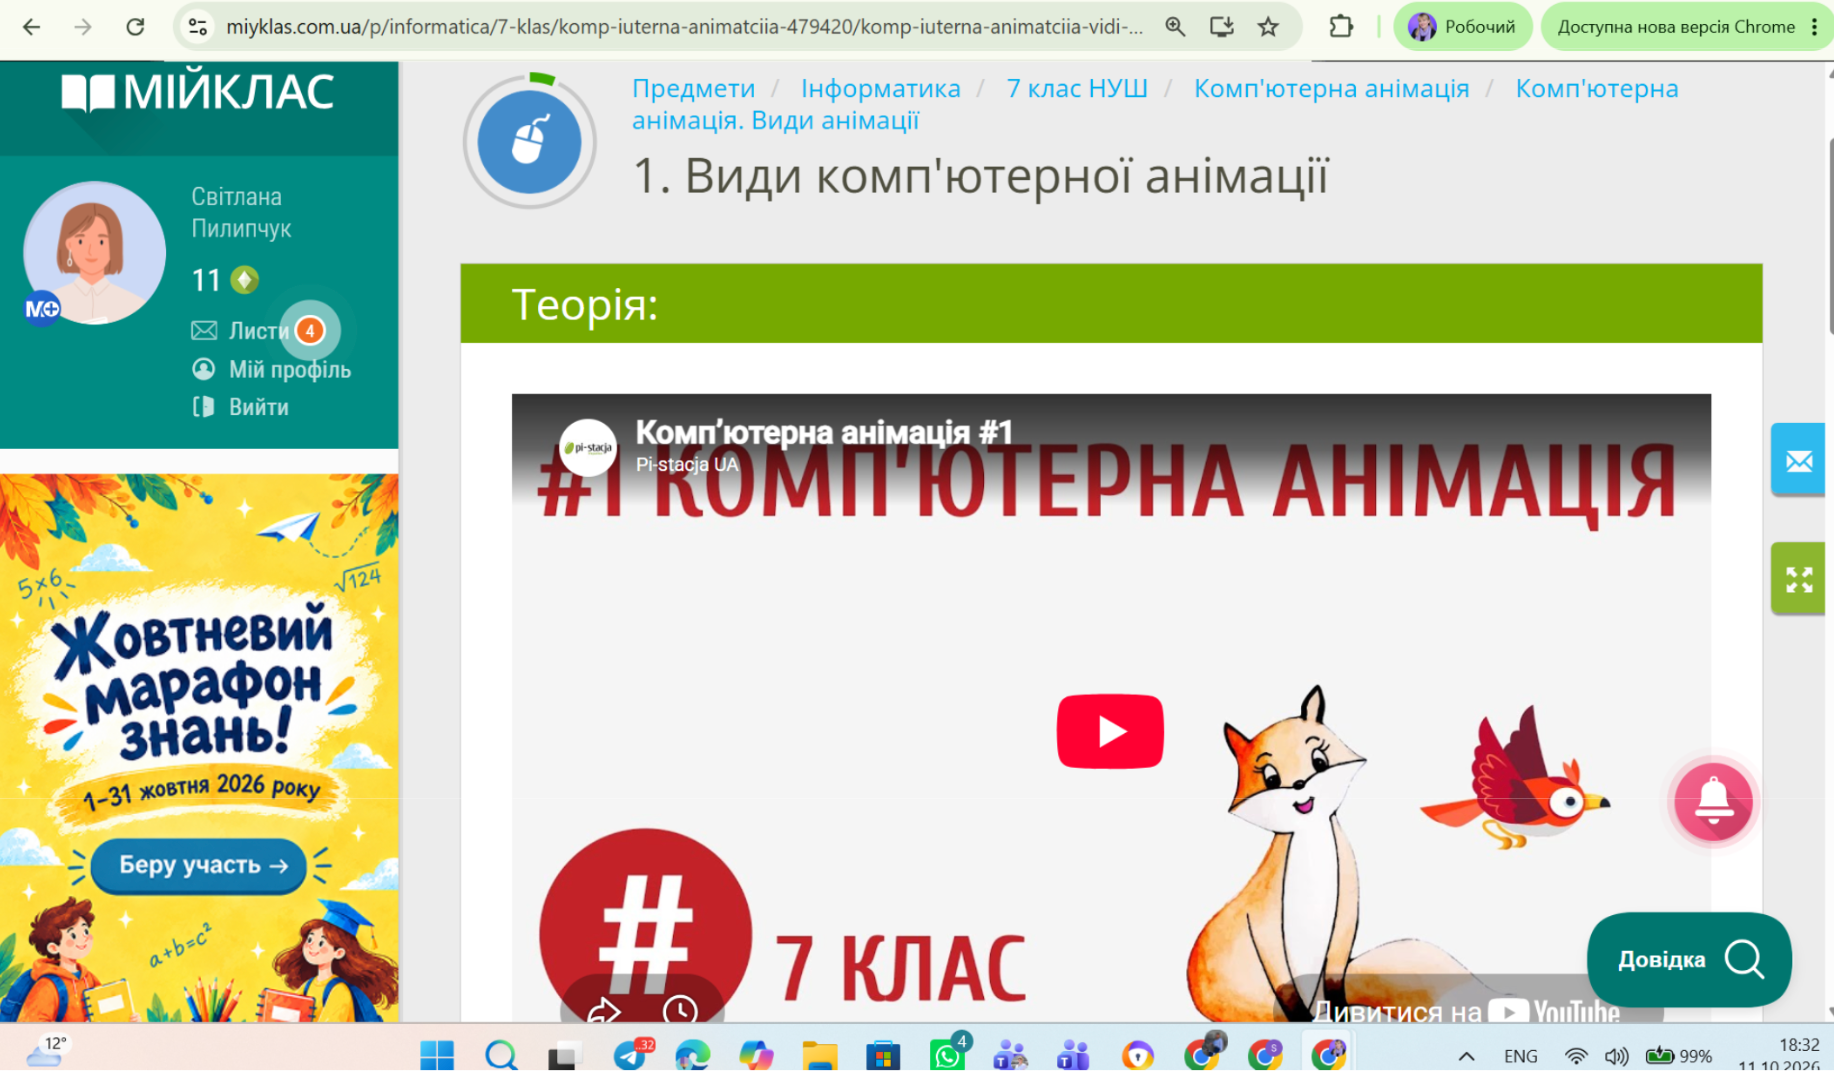Open site information icon in address bar
This screenshot has height=1072, width=1834.
click(x=198, y=27)
